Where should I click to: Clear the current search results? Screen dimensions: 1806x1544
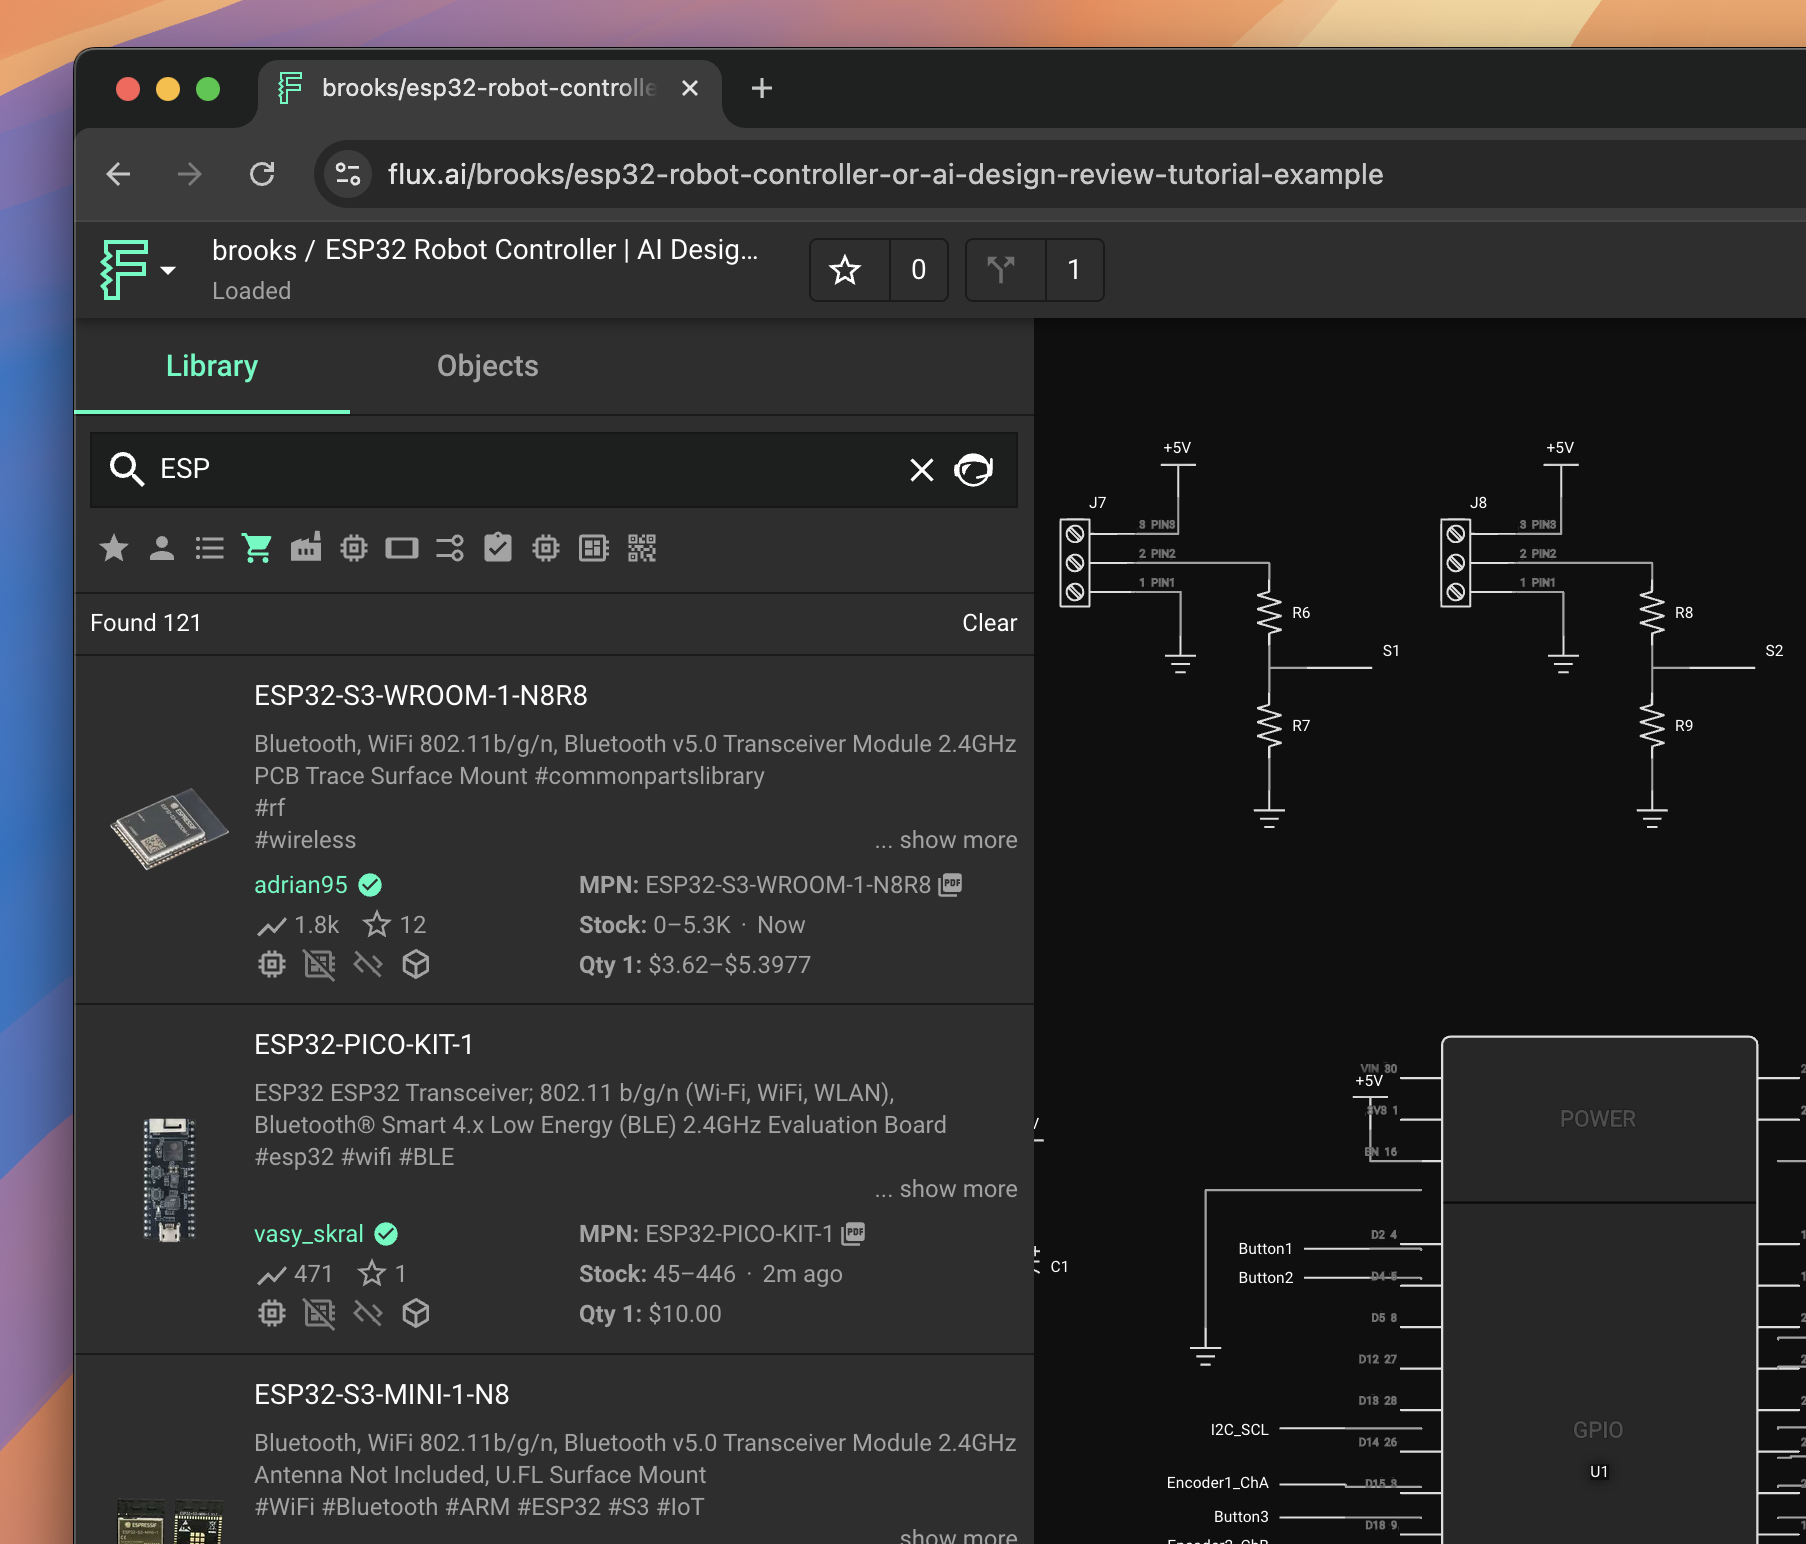989,622
